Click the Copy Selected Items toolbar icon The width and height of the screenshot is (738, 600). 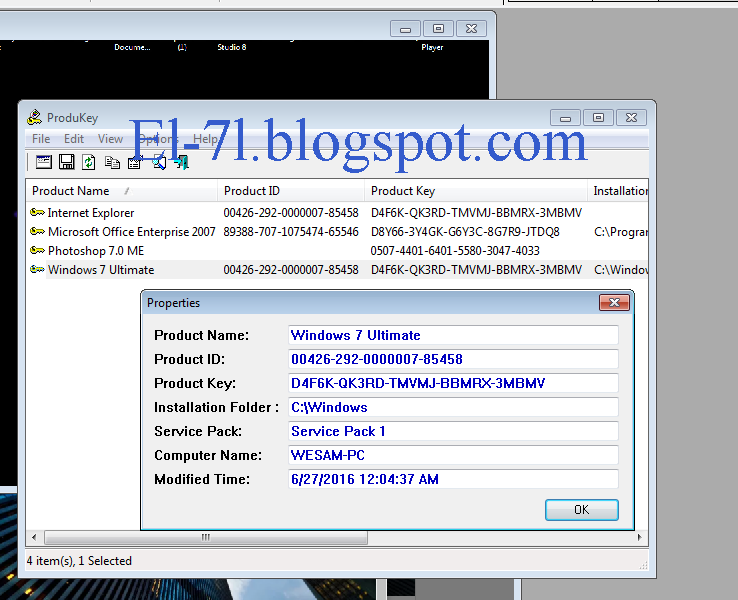[112, 162]
